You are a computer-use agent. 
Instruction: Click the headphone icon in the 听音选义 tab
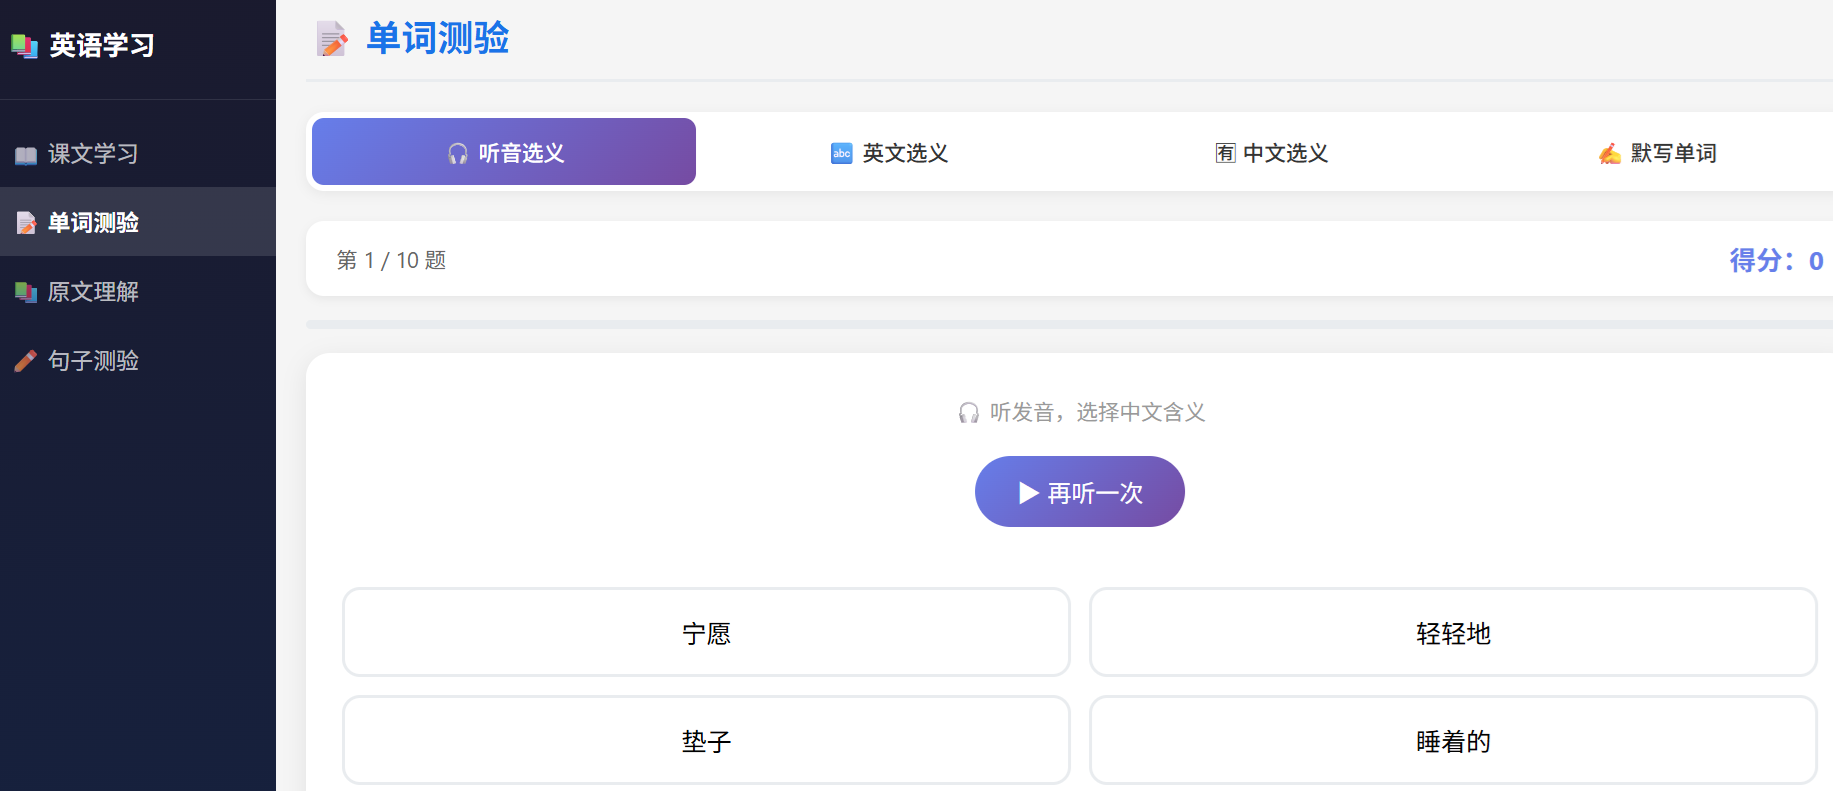click(x=458, y=153)
